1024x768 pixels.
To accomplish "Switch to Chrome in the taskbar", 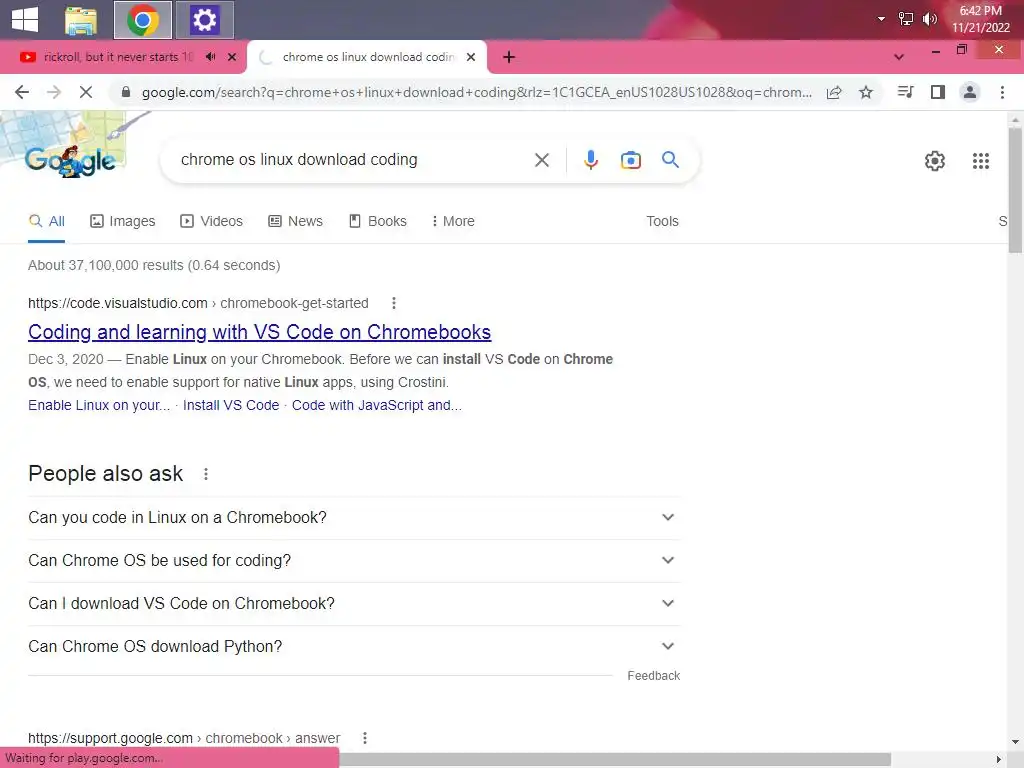I will [x=143, y=20].
